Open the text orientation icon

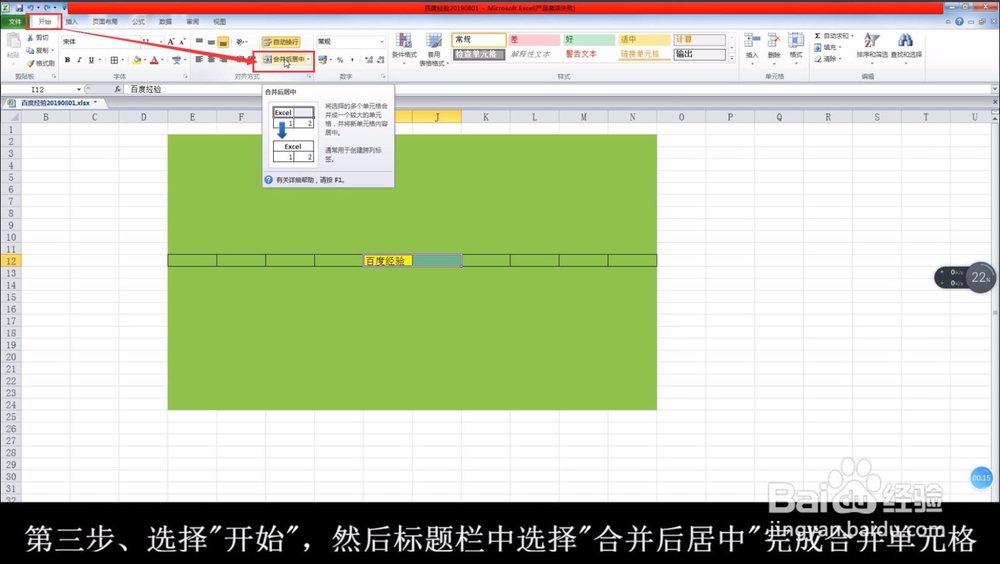(x=240, y=42)
